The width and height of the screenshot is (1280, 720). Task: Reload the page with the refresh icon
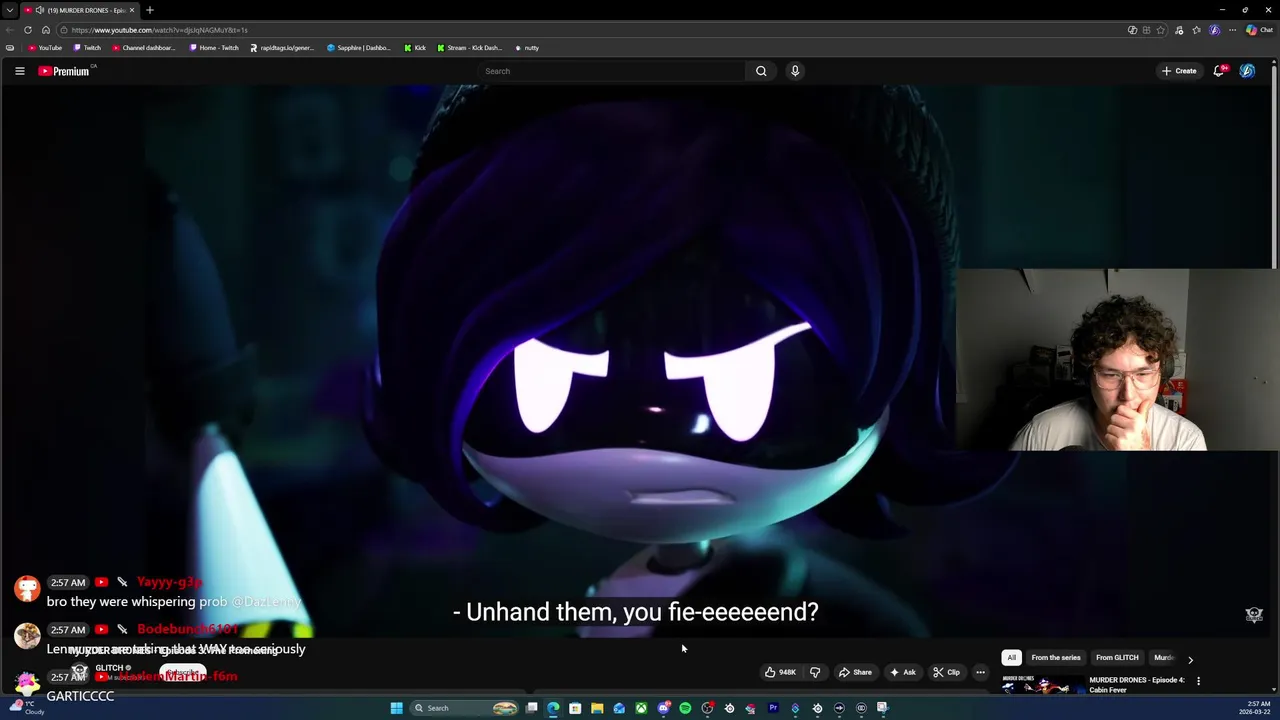click(28, 30)
